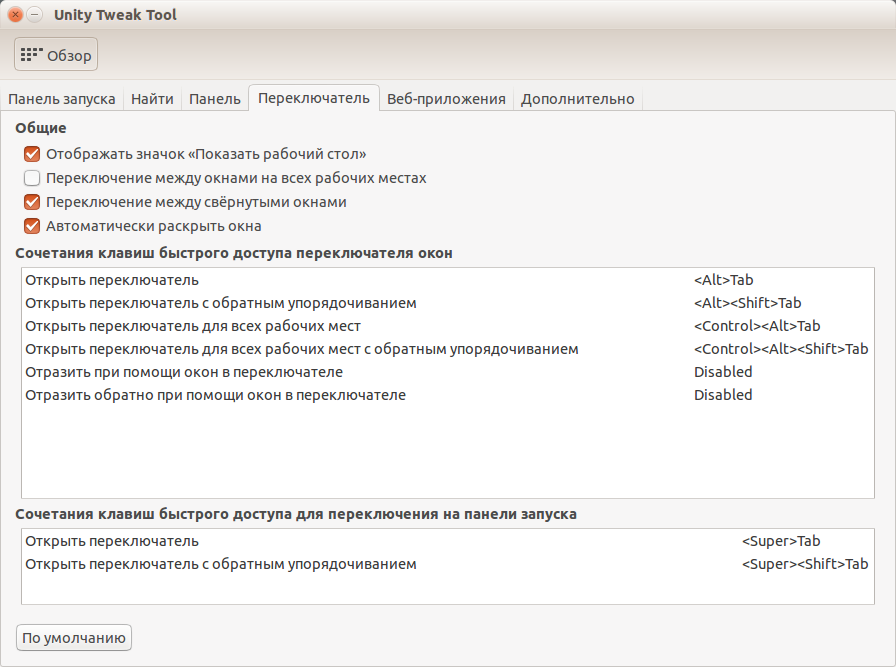Image resolution: width=896 pixels, height=667 pixels.
Task: Click the Обзор overview grid button
Action: click(x=56, y=55)
